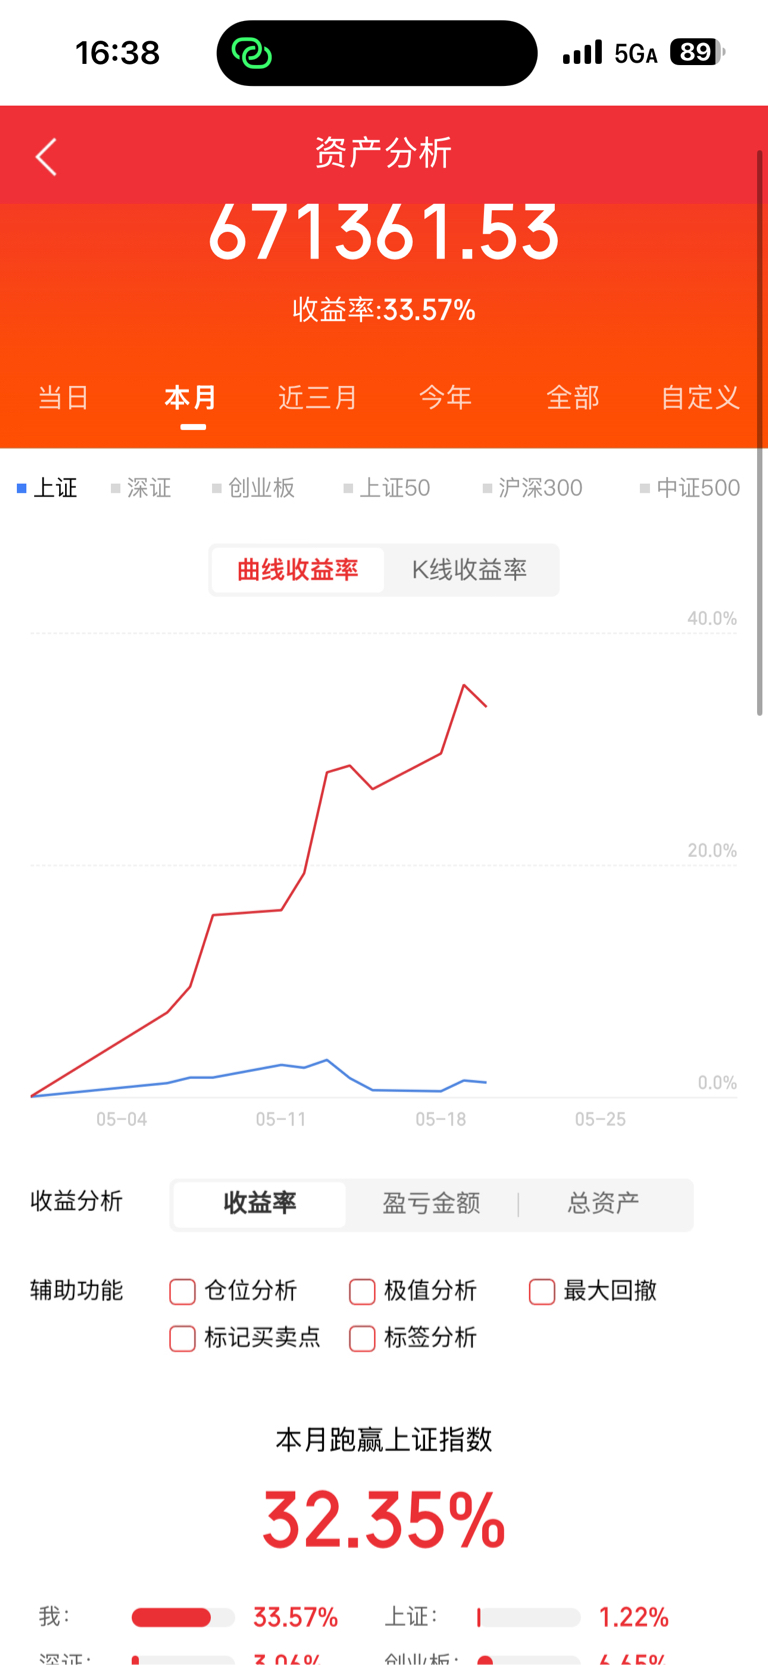Image resolution: width=768 pixels, height=1665 pixels.
Task: Select the 沪深300 index legend
Action: tap(533, 488)
